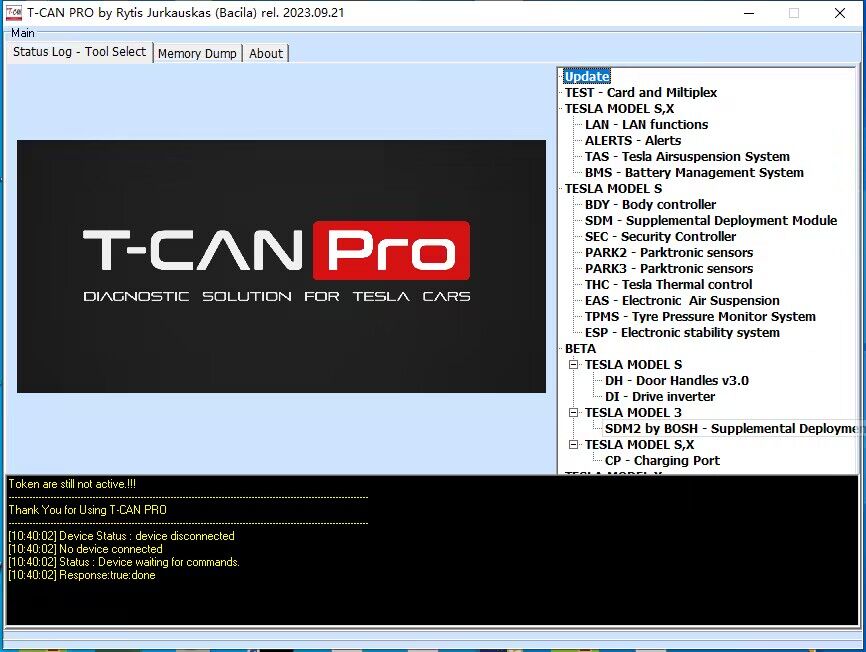Select the BETA tree group
The width and height of the screenshot is (866, 652).
point(580,348)
